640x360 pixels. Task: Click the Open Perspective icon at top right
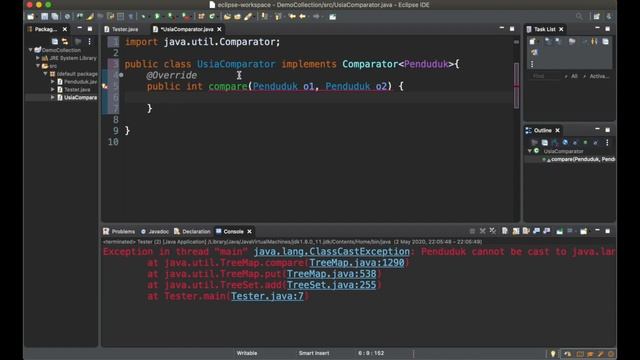pyautogui.click(x=597, y=17)
